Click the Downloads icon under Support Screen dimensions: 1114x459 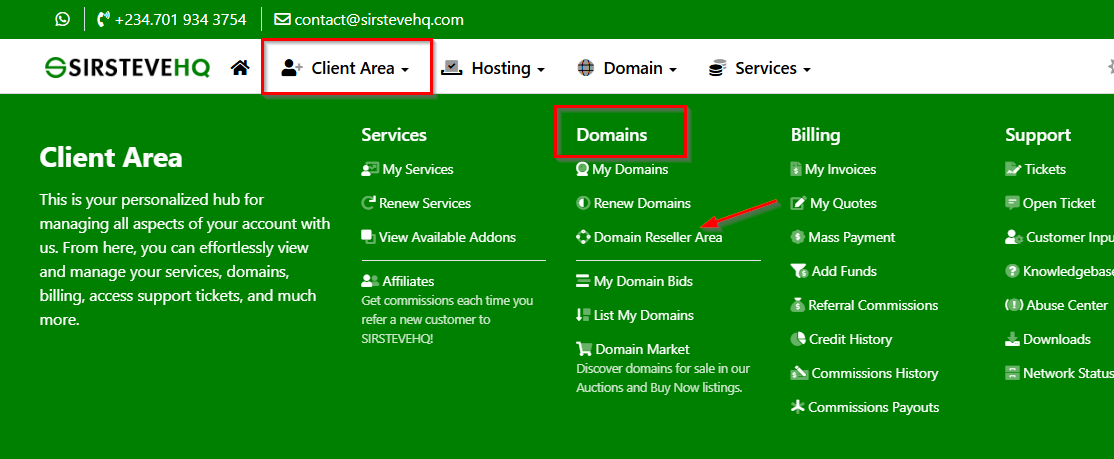tap(1012, 339)
